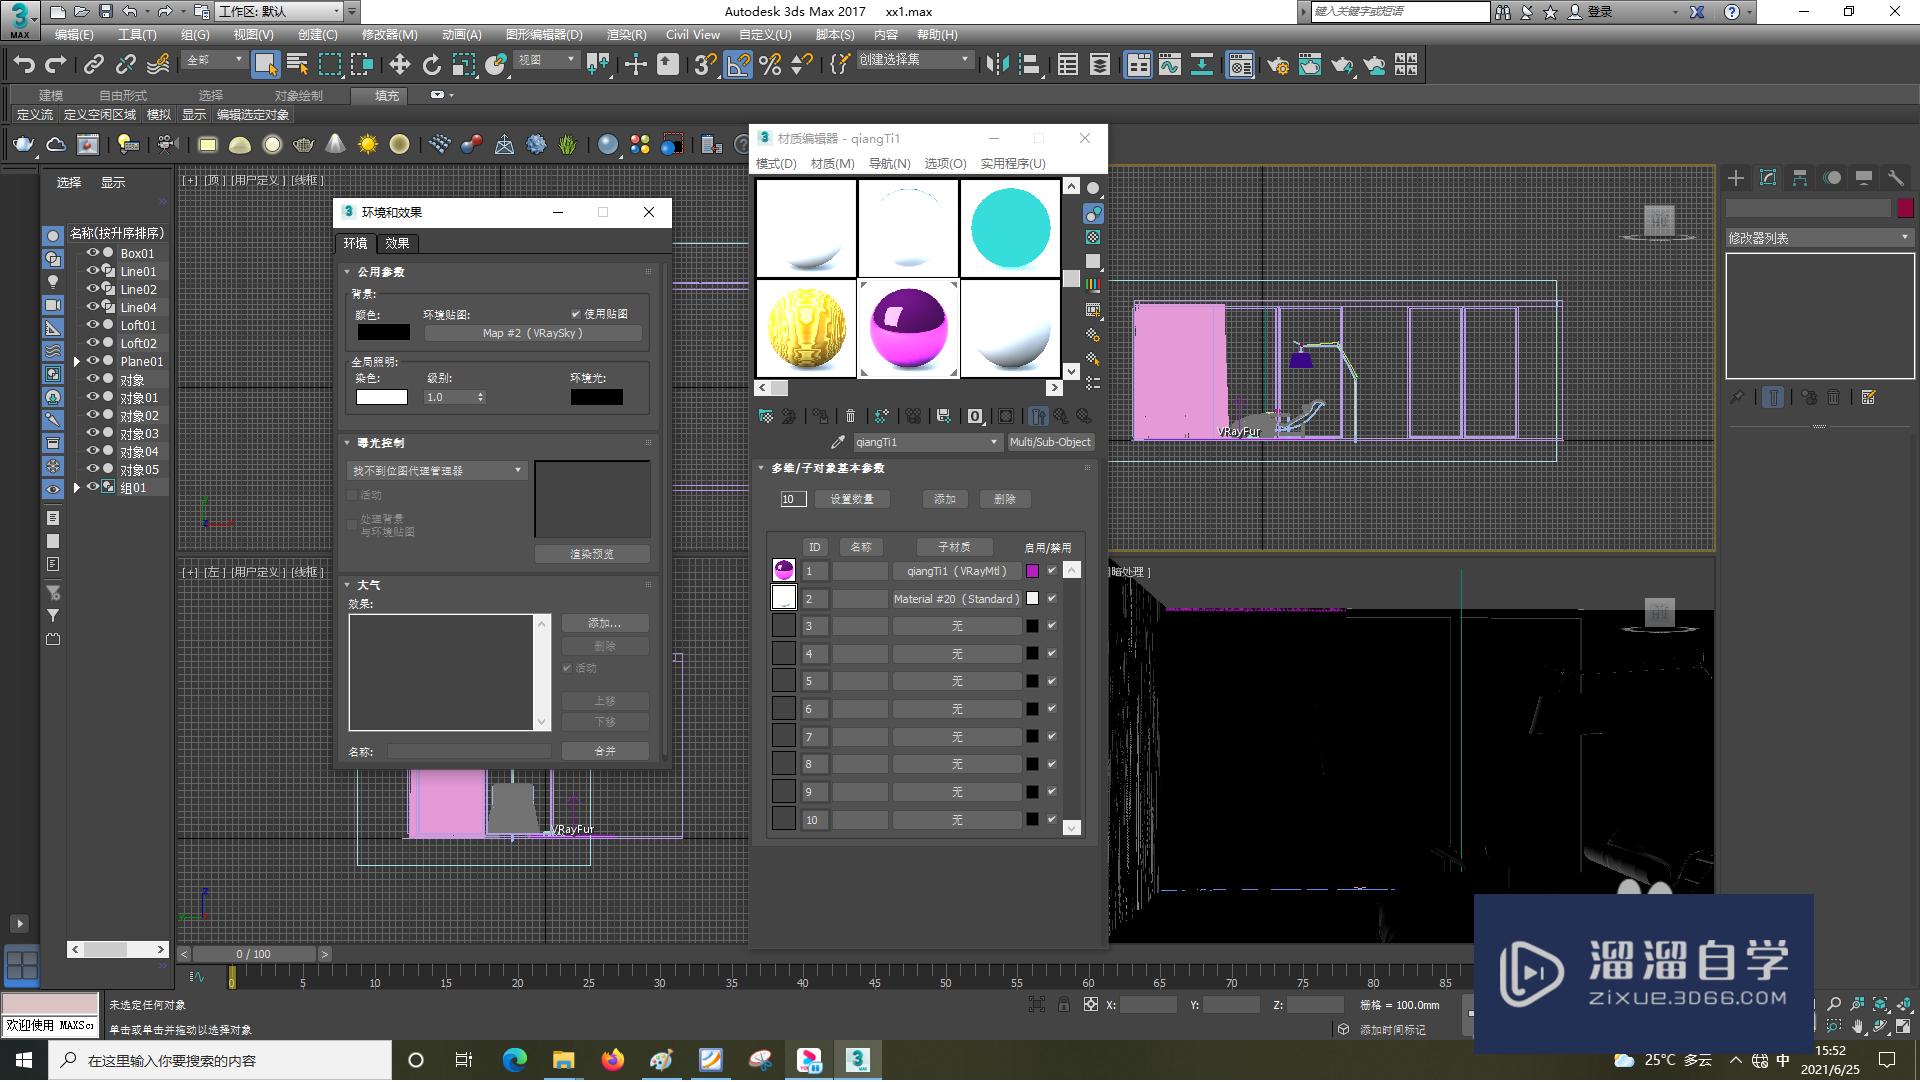Image resolution: width=1920 pixels, height=1082 pixels.
Task: Click Get Material icon in Material Editor
Action: point(766,416)
